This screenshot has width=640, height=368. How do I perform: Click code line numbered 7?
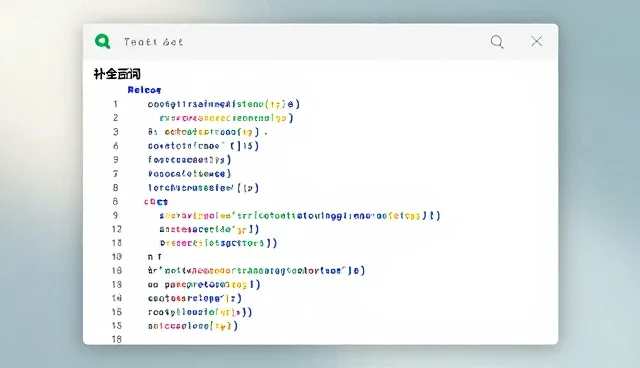coord(189,173)
